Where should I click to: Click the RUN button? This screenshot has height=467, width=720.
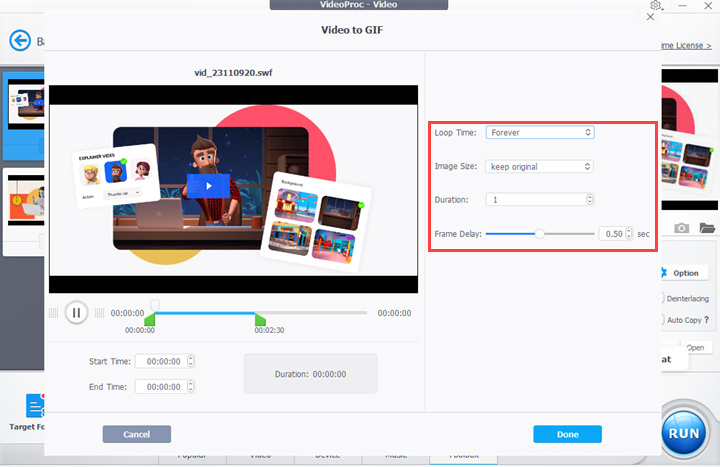[684, 433]
